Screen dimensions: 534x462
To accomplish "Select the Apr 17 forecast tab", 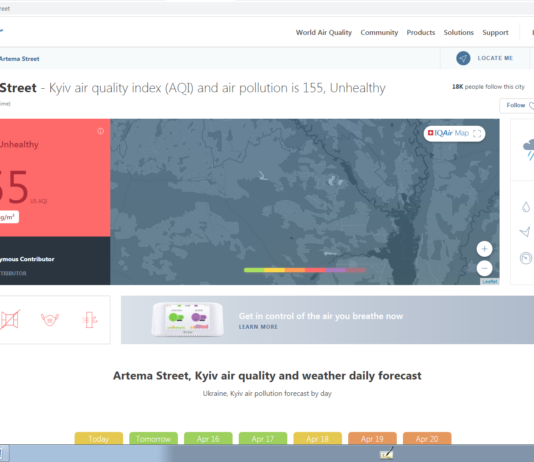I will pos(263,439).
